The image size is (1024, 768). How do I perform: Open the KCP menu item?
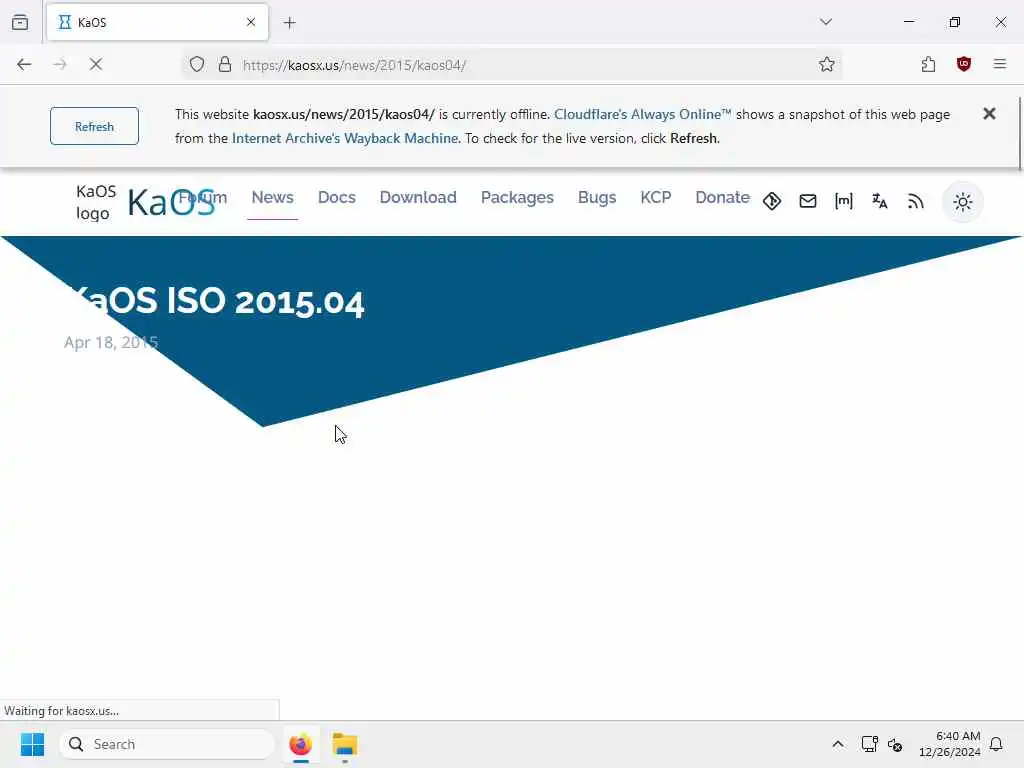pyautogui.click(x=656, y=197)
